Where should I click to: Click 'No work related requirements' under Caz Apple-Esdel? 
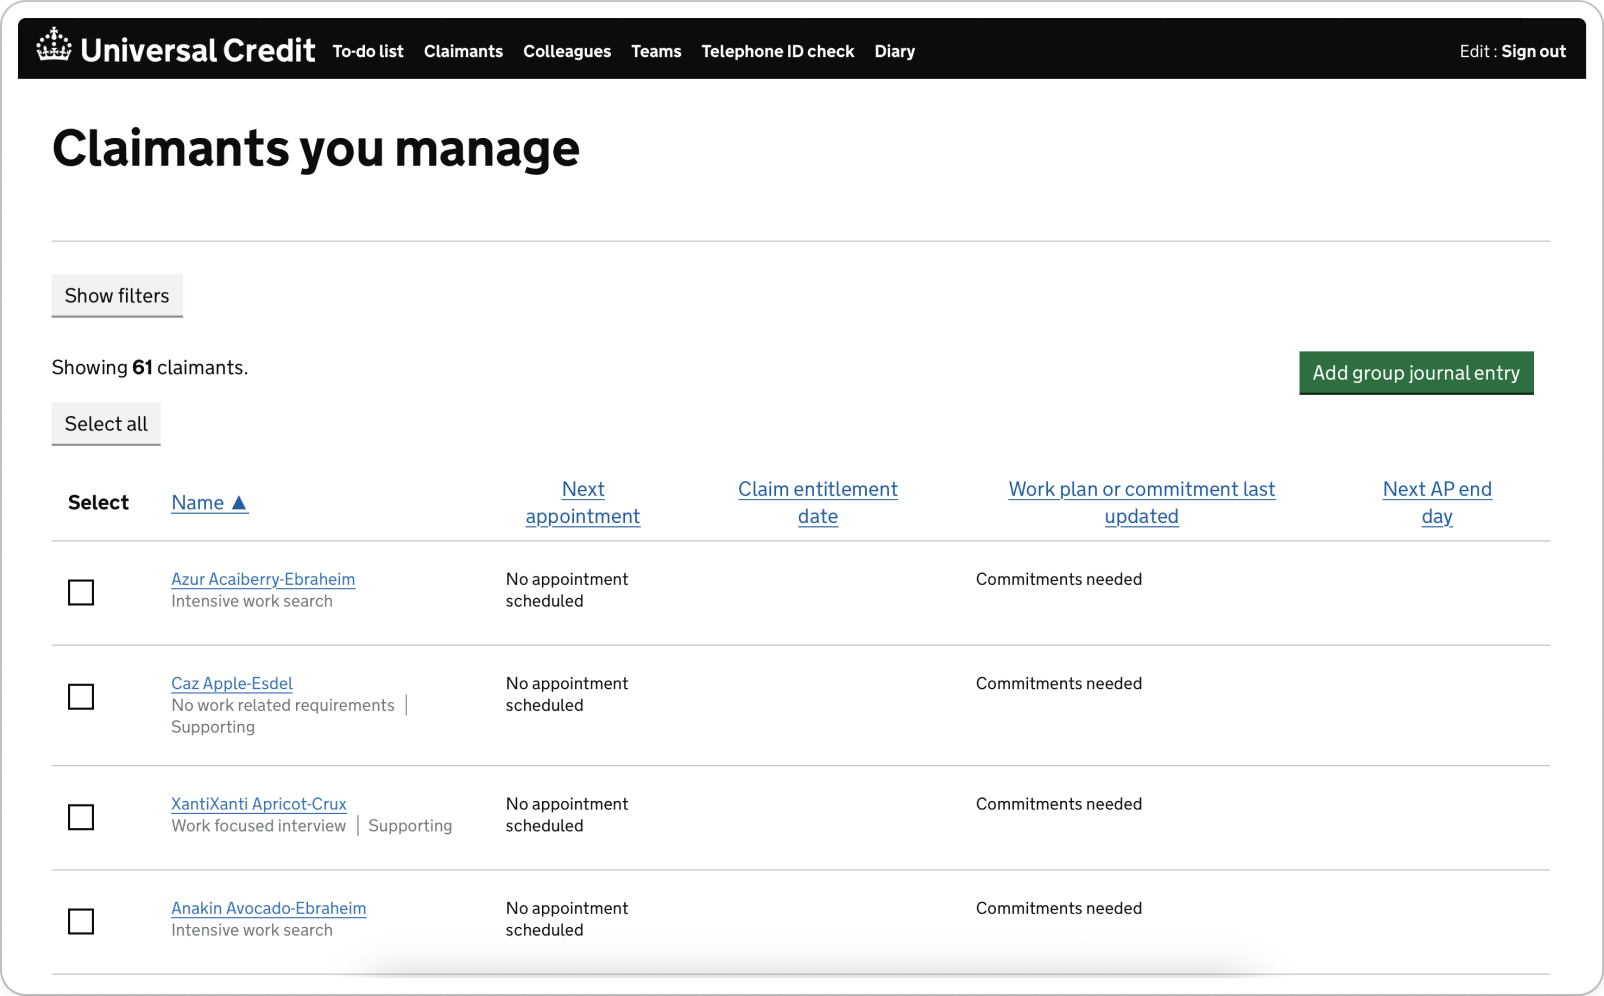pyautogui.click(x=283, y=705)
